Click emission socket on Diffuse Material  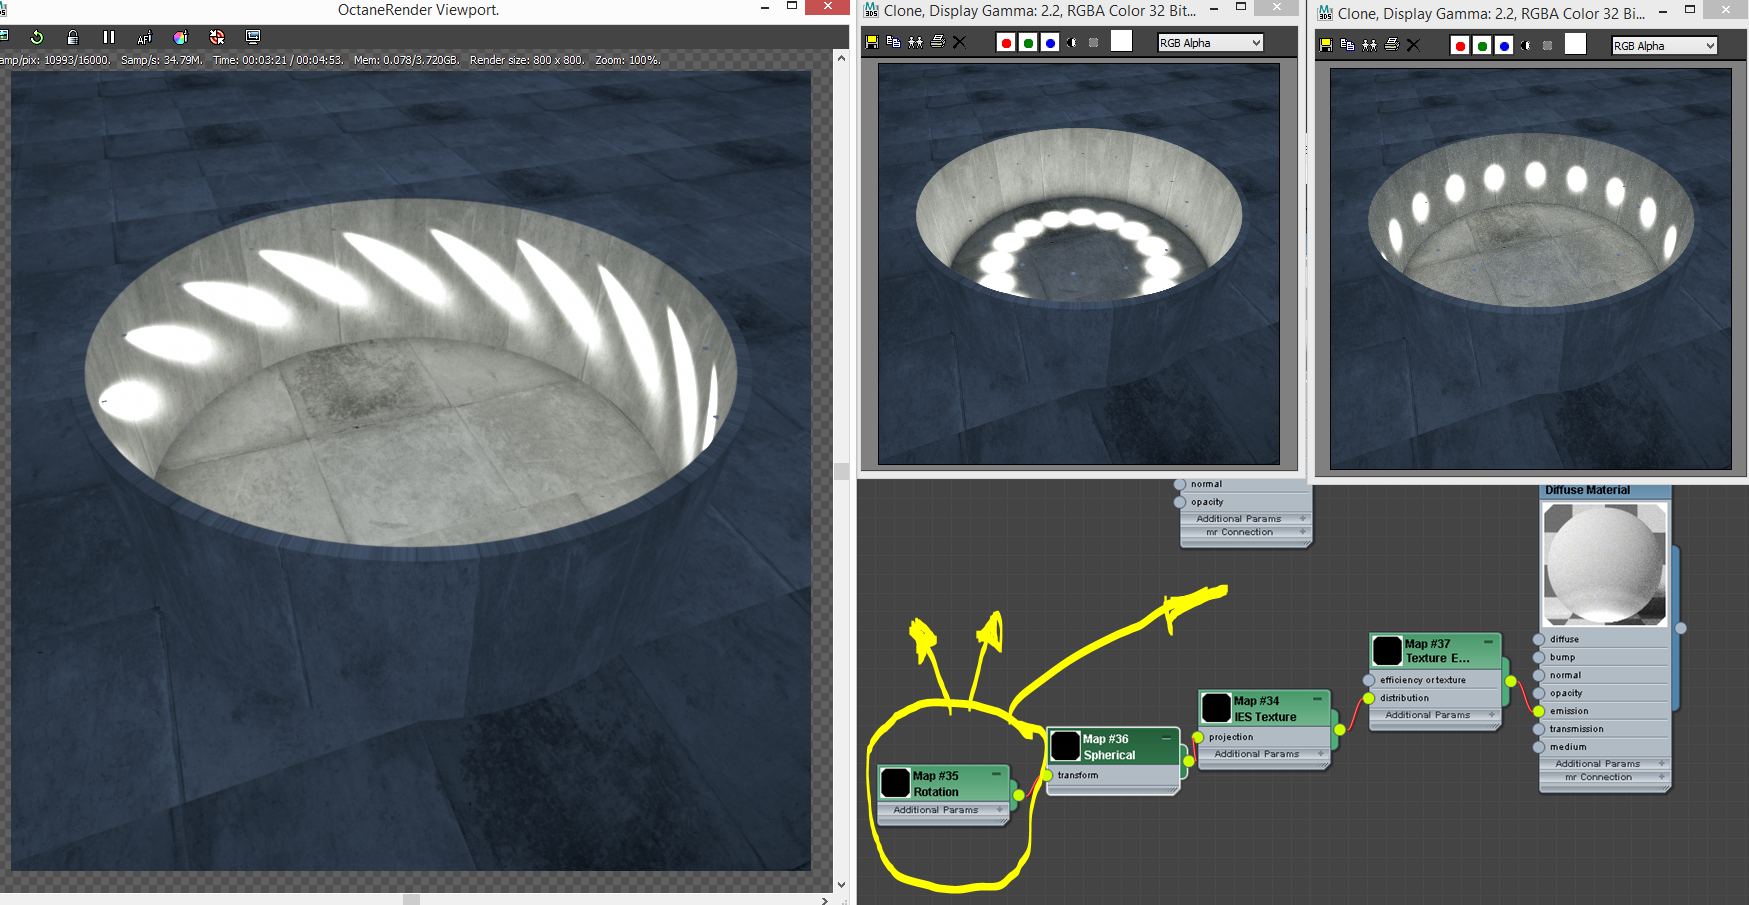coord(1539,711)
